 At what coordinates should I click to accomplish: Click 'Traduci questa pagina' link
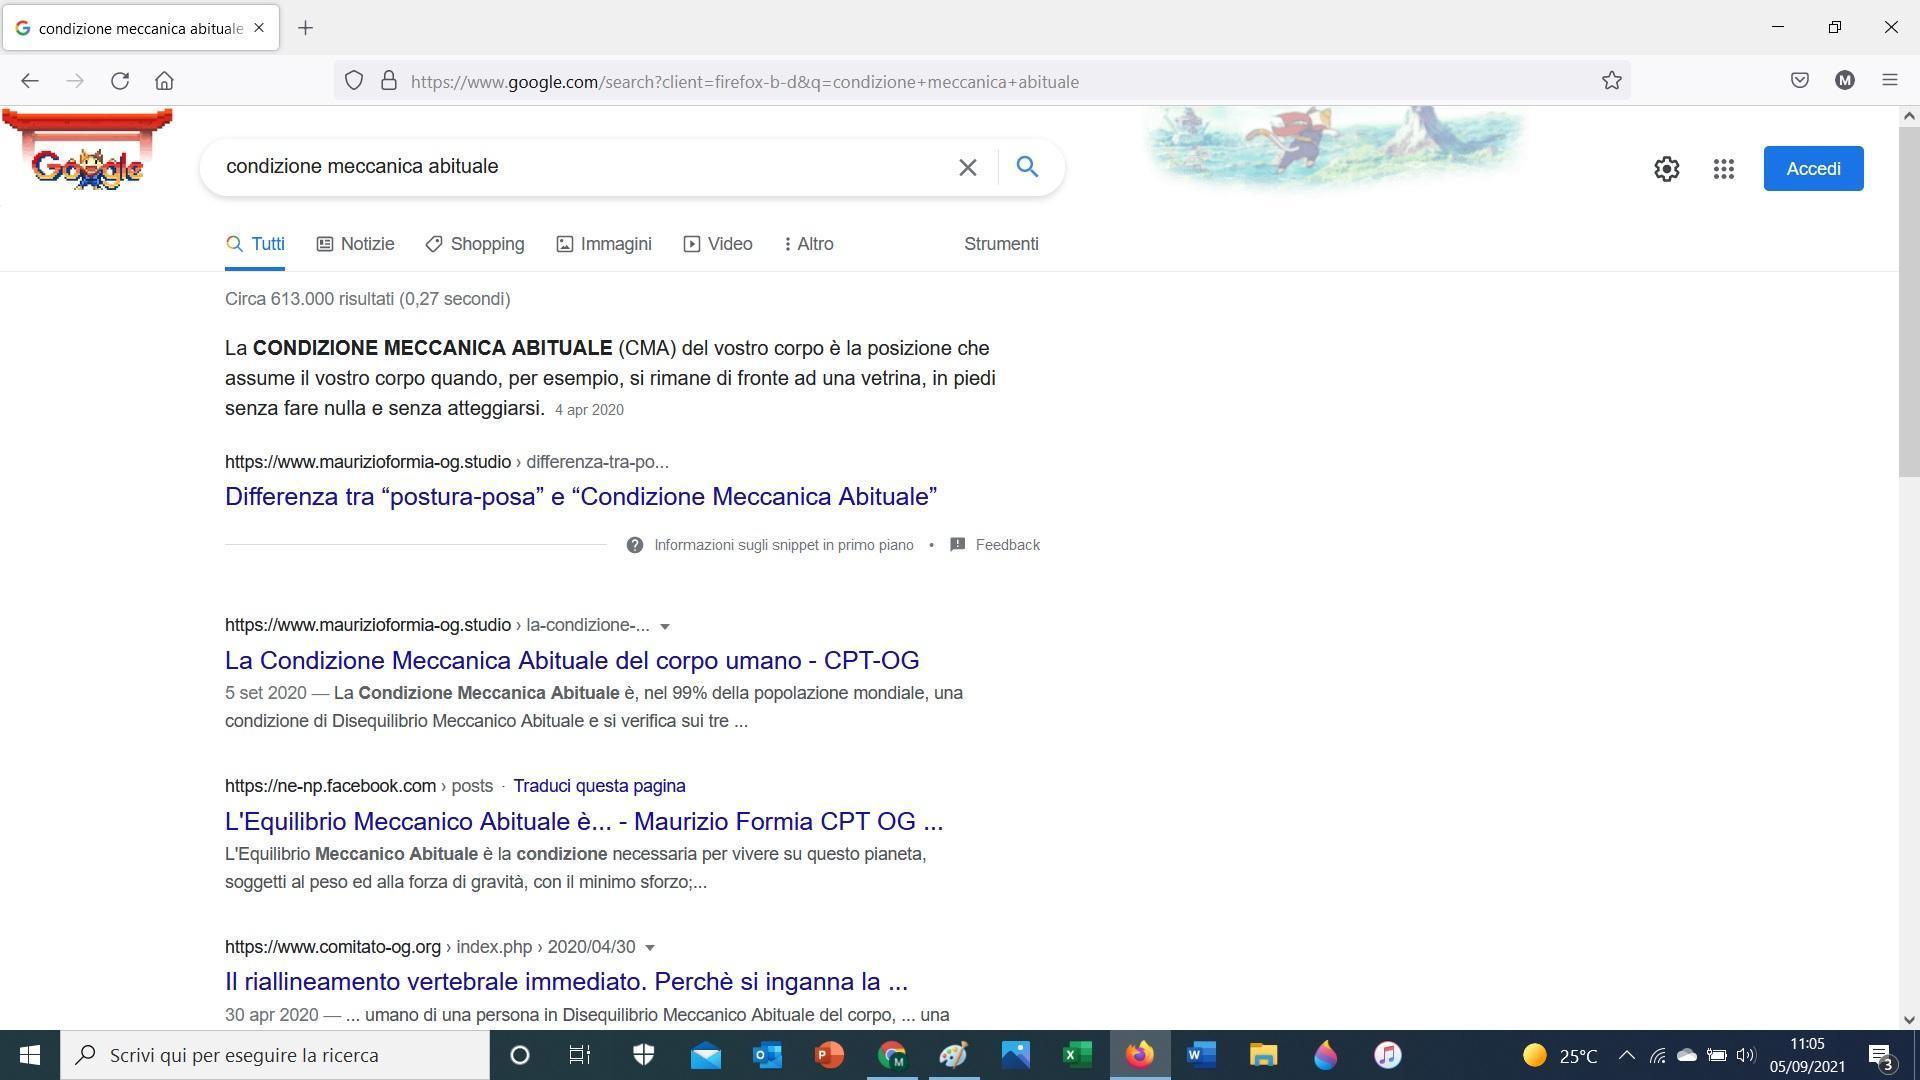(599, 786)
